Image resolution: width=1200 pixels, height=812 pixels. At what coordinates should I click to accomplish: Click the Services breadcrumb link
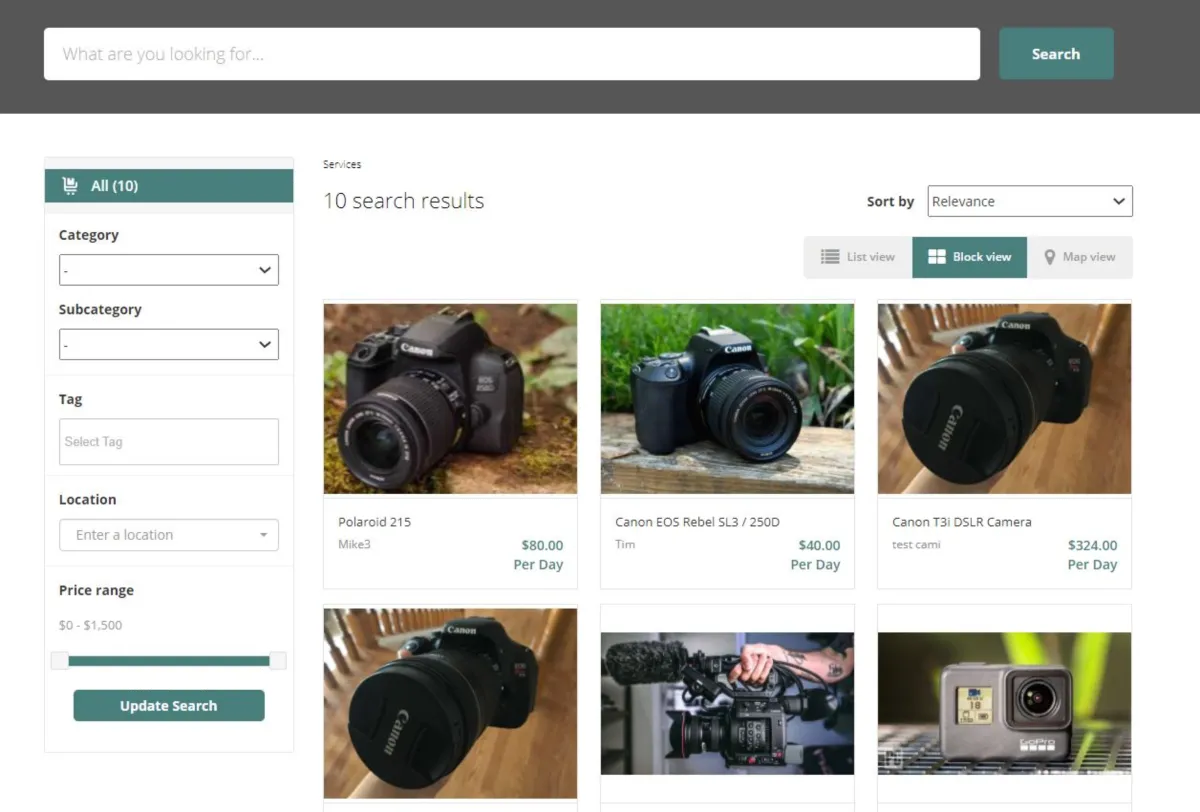(342, 164)
